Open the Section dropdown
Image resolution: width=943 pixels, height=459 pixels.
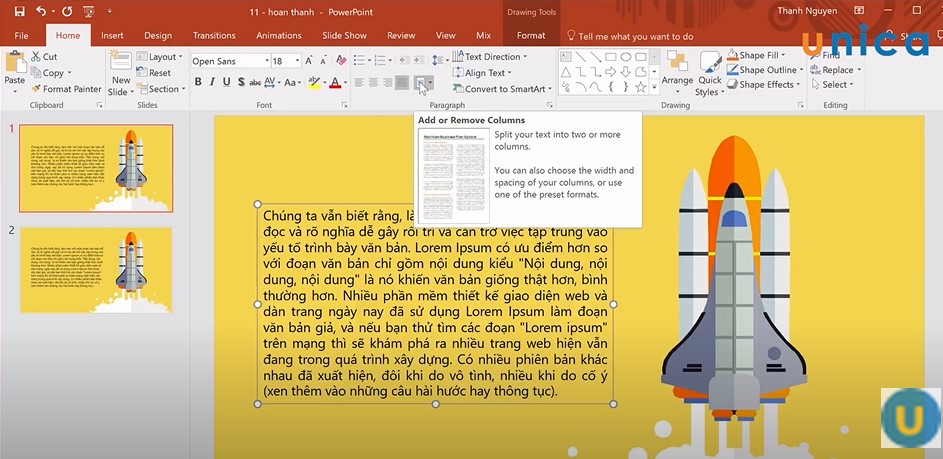click(x=161, y=89)
